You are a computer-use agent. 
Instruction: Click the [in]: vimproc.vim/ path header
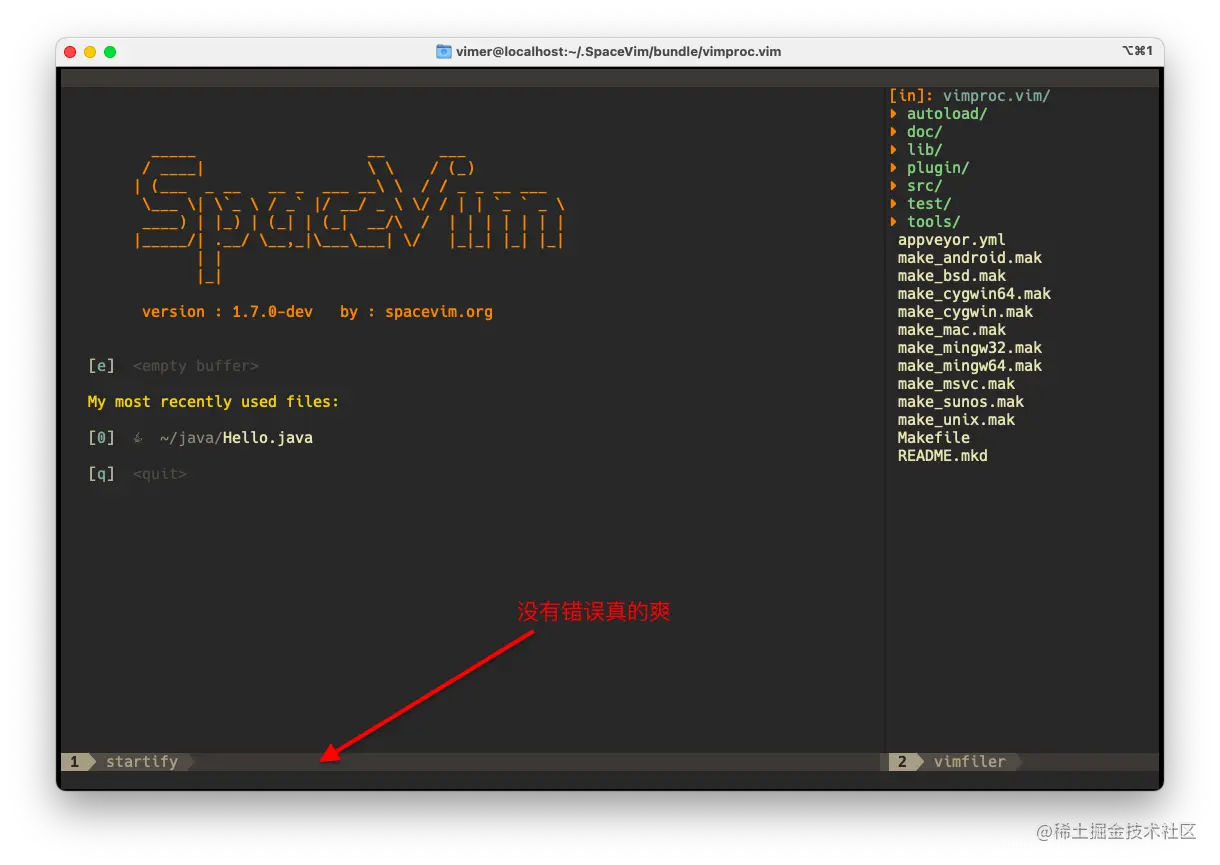970,96
